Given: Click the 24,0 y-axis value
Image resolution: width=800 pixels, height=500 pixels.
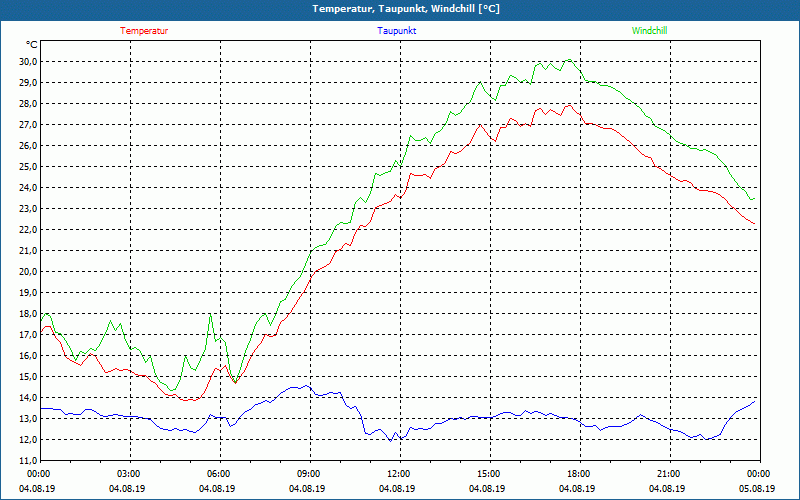Looking at the screenshot, I should coord(29,188).
